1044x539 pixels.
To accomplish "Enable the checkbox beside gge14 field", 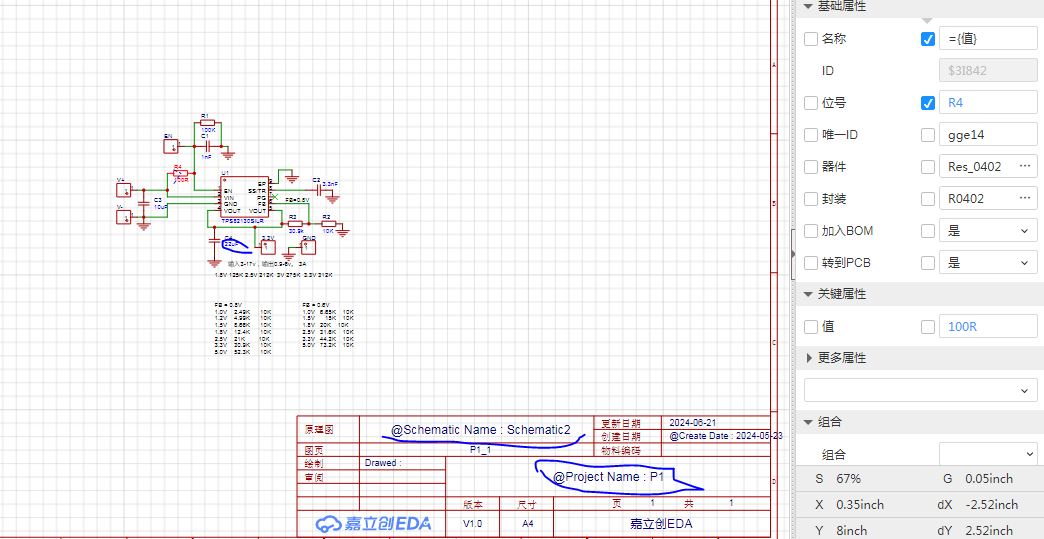I will (927, 135).
